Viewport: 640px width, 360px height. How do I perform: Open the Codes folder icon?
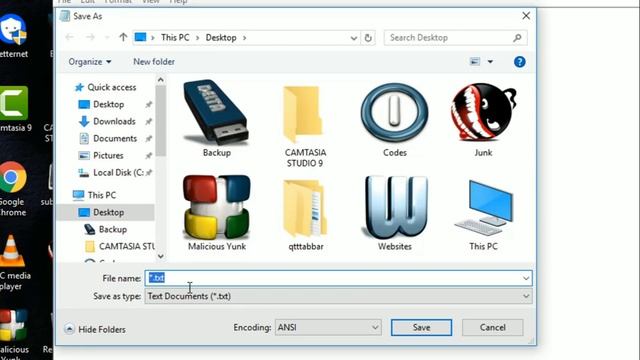point(394,119)
